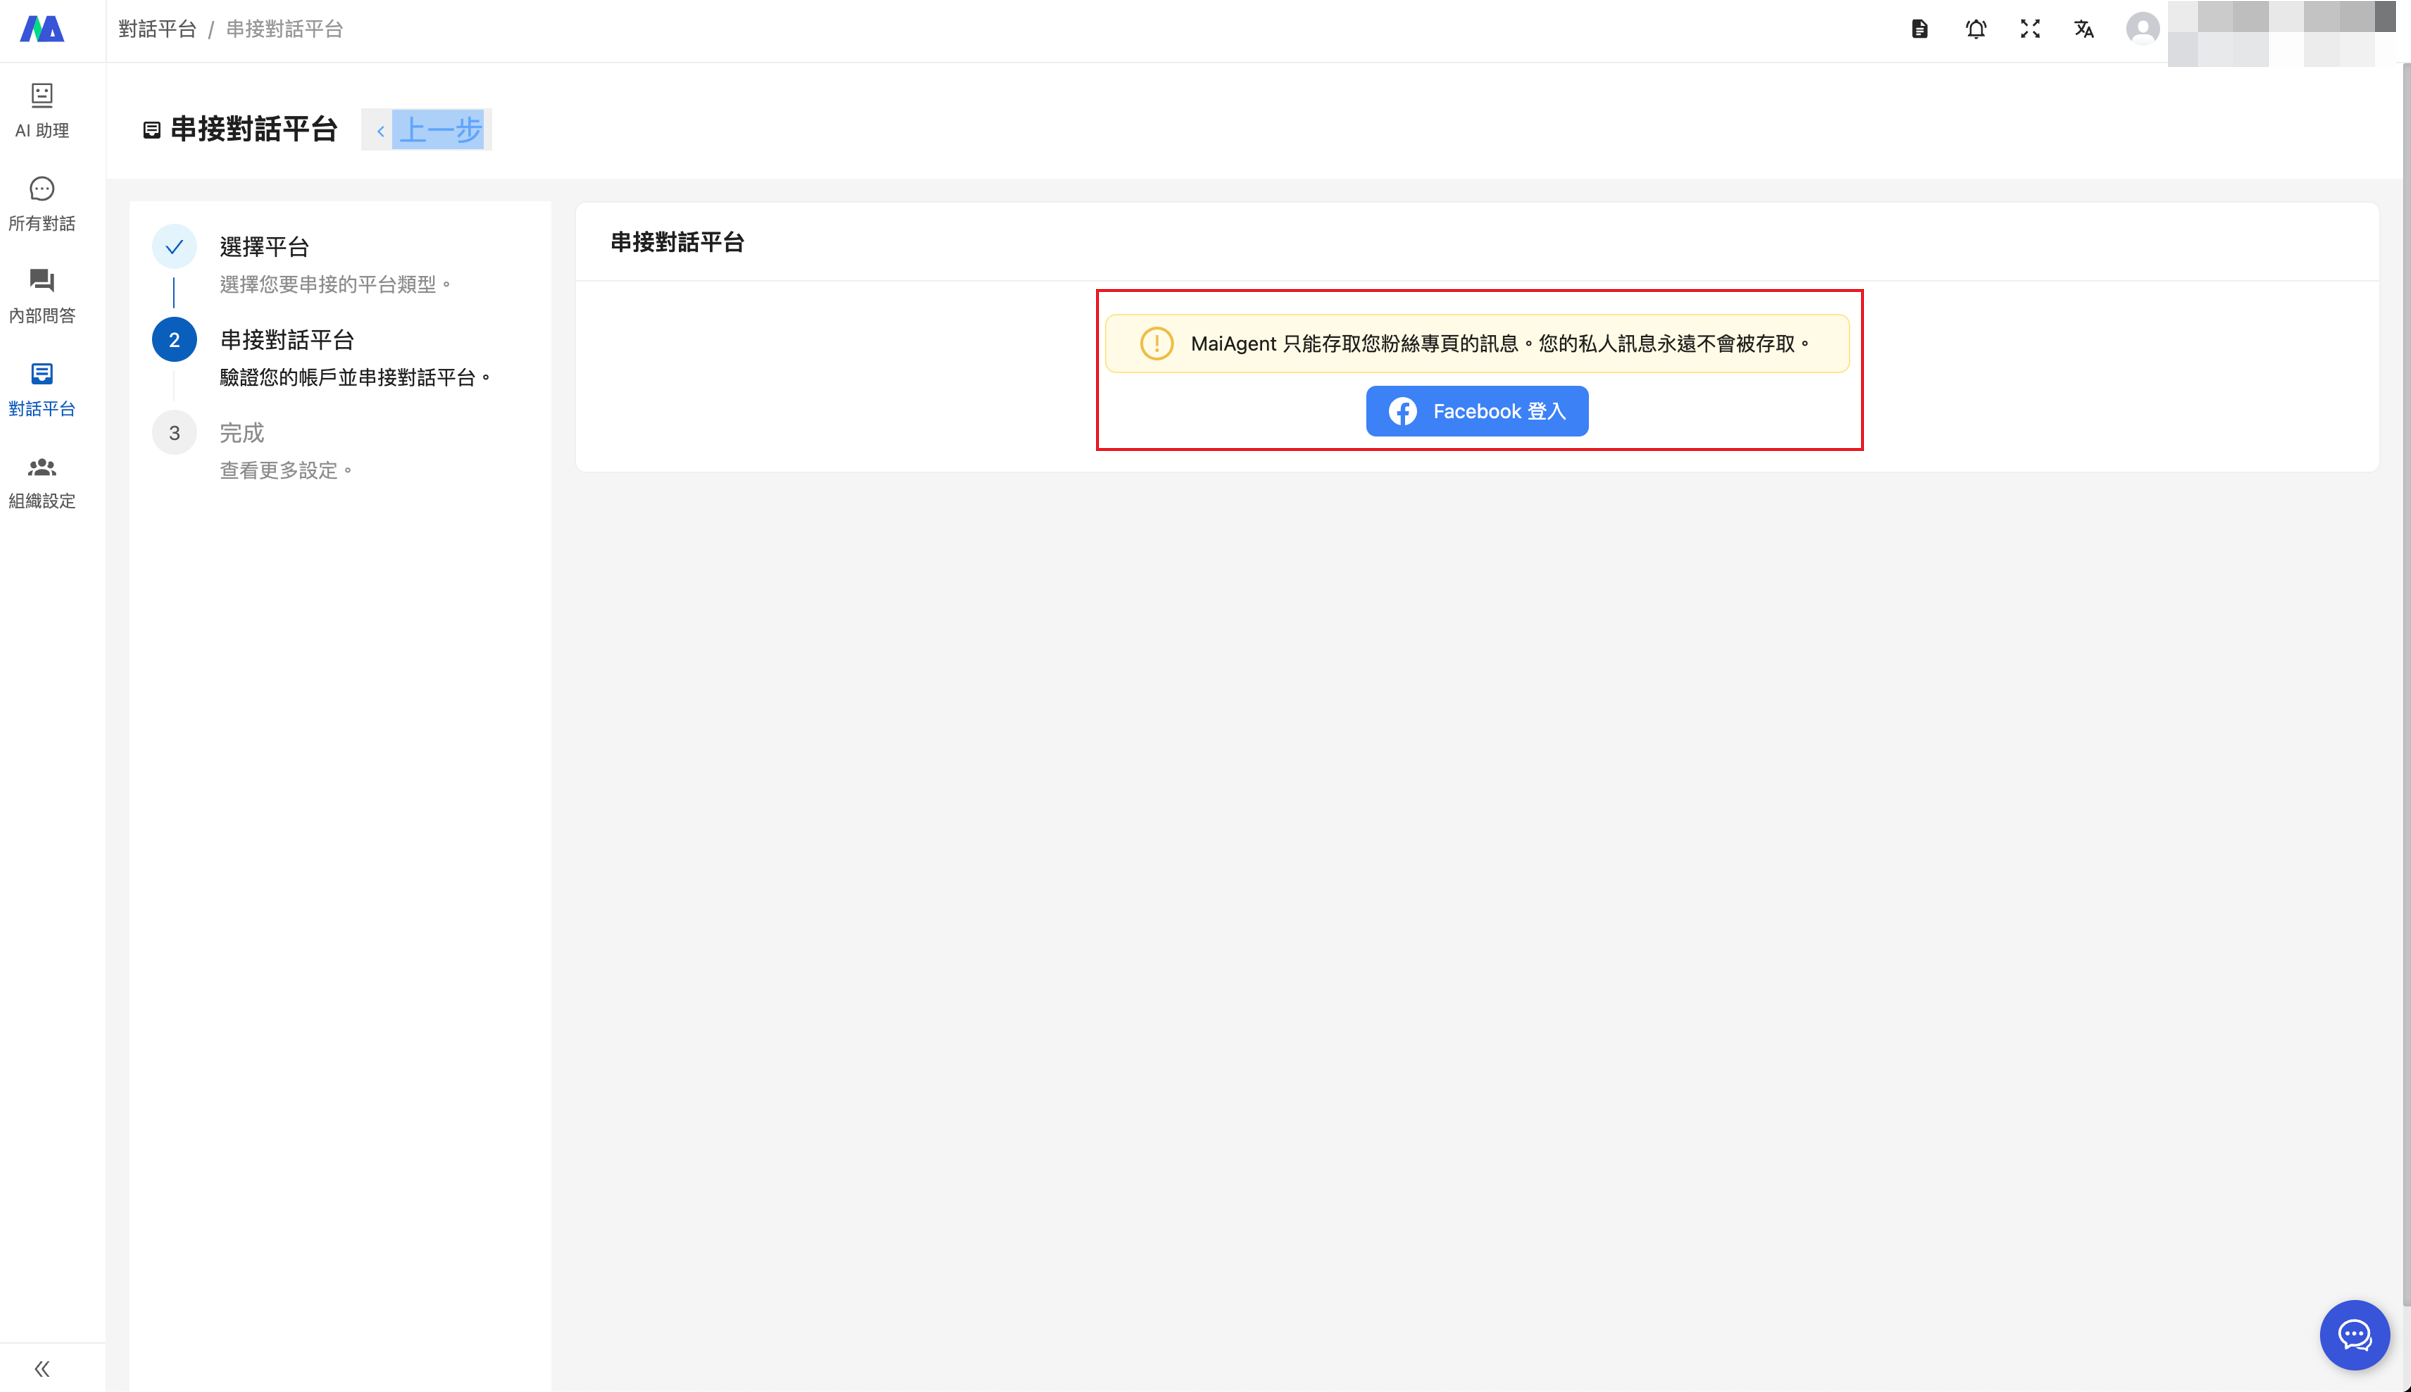2411x1392 pixels.
Task: Select step 2 串接對話平台
Action: pos(286,340)
